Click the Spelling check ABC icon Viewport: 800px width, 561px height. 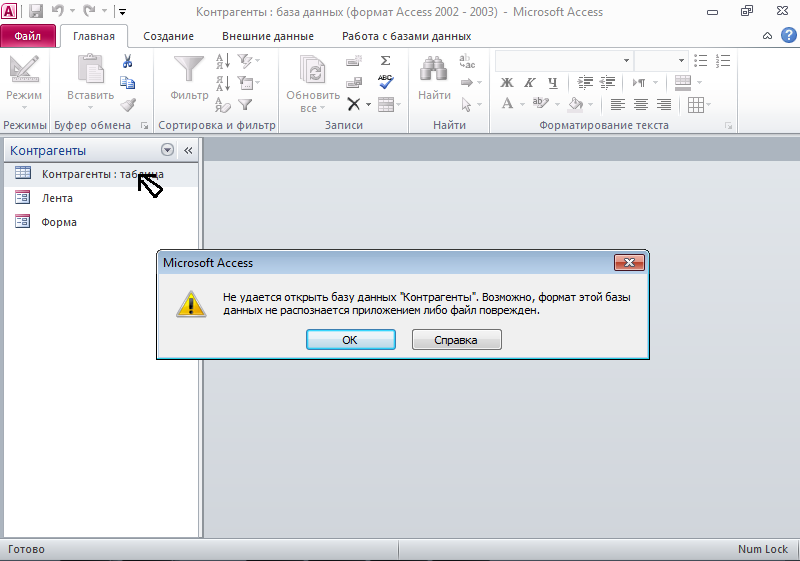point(386,82)
